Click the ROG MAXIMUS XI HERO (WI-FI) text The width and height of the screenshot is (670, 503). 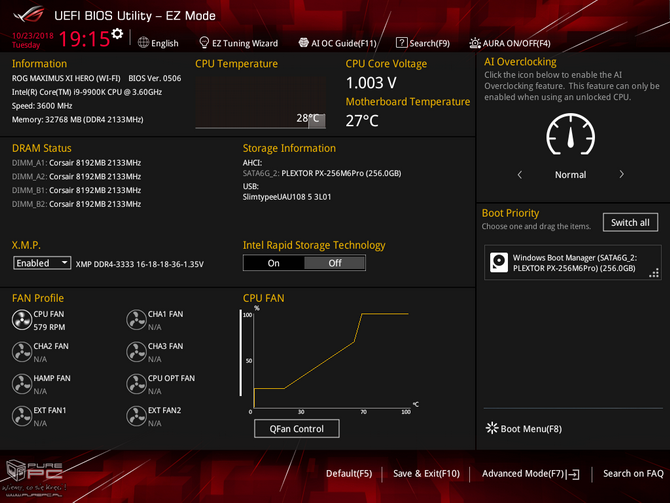(x=66, y=78)
